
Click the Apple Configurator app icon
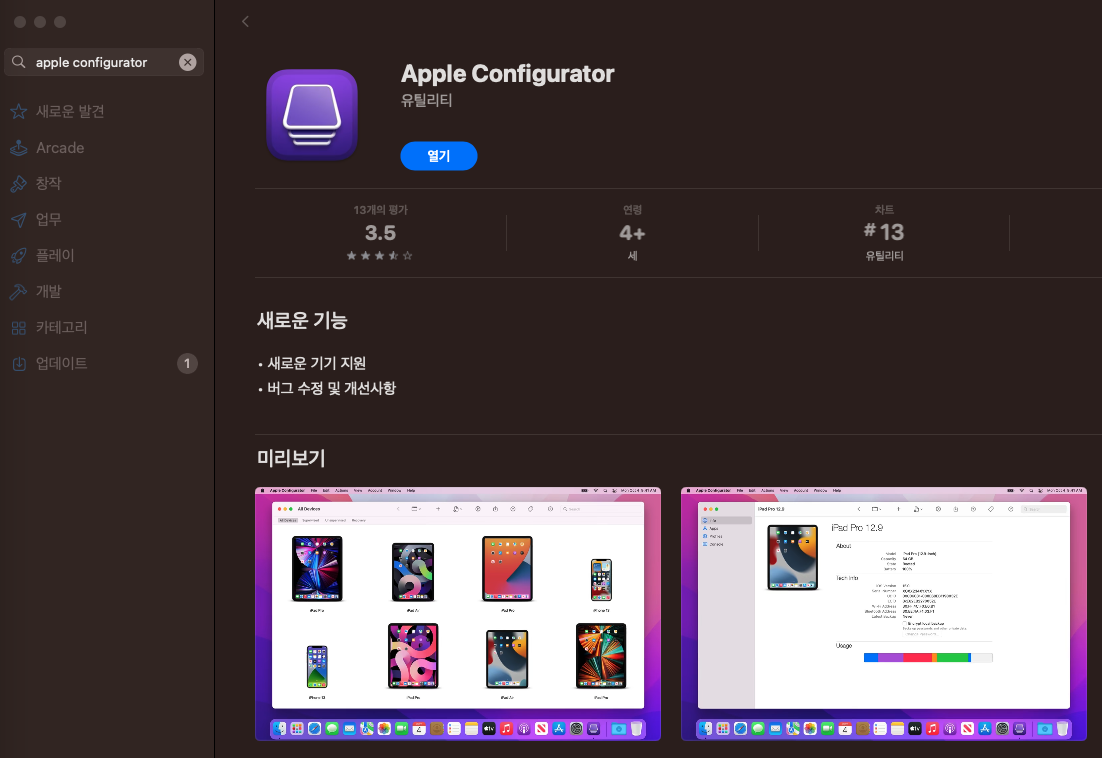click(312, 115)
